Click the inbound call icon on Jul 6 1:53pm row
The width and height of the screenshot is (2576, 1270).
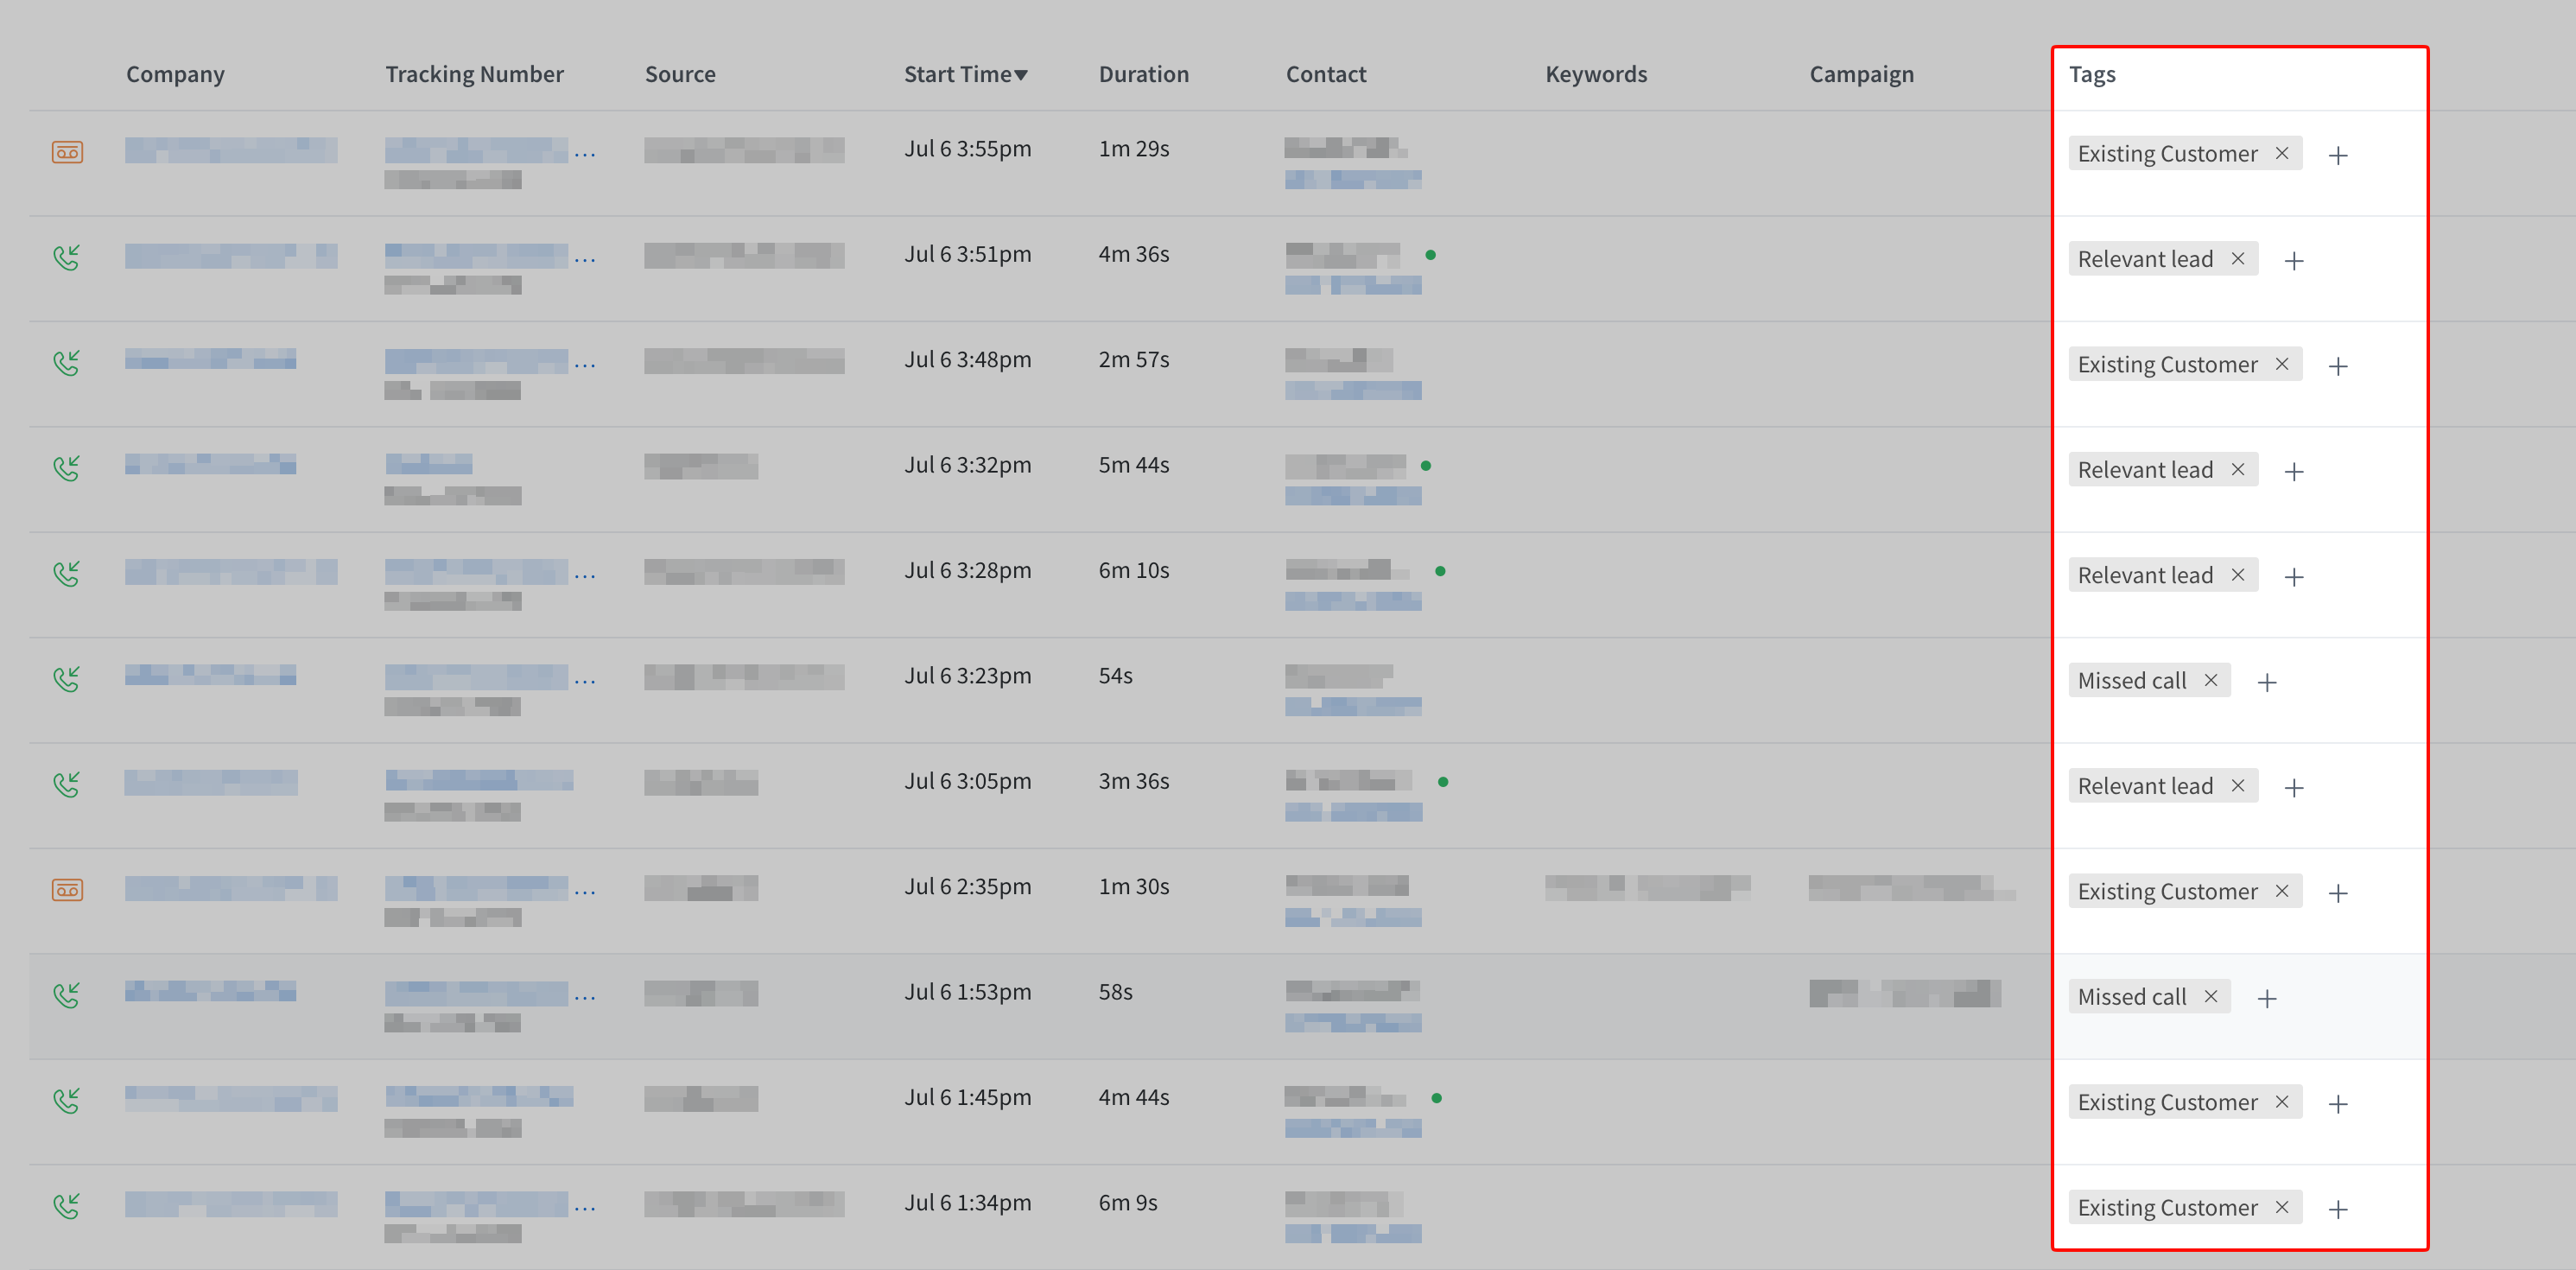point(67,995)
